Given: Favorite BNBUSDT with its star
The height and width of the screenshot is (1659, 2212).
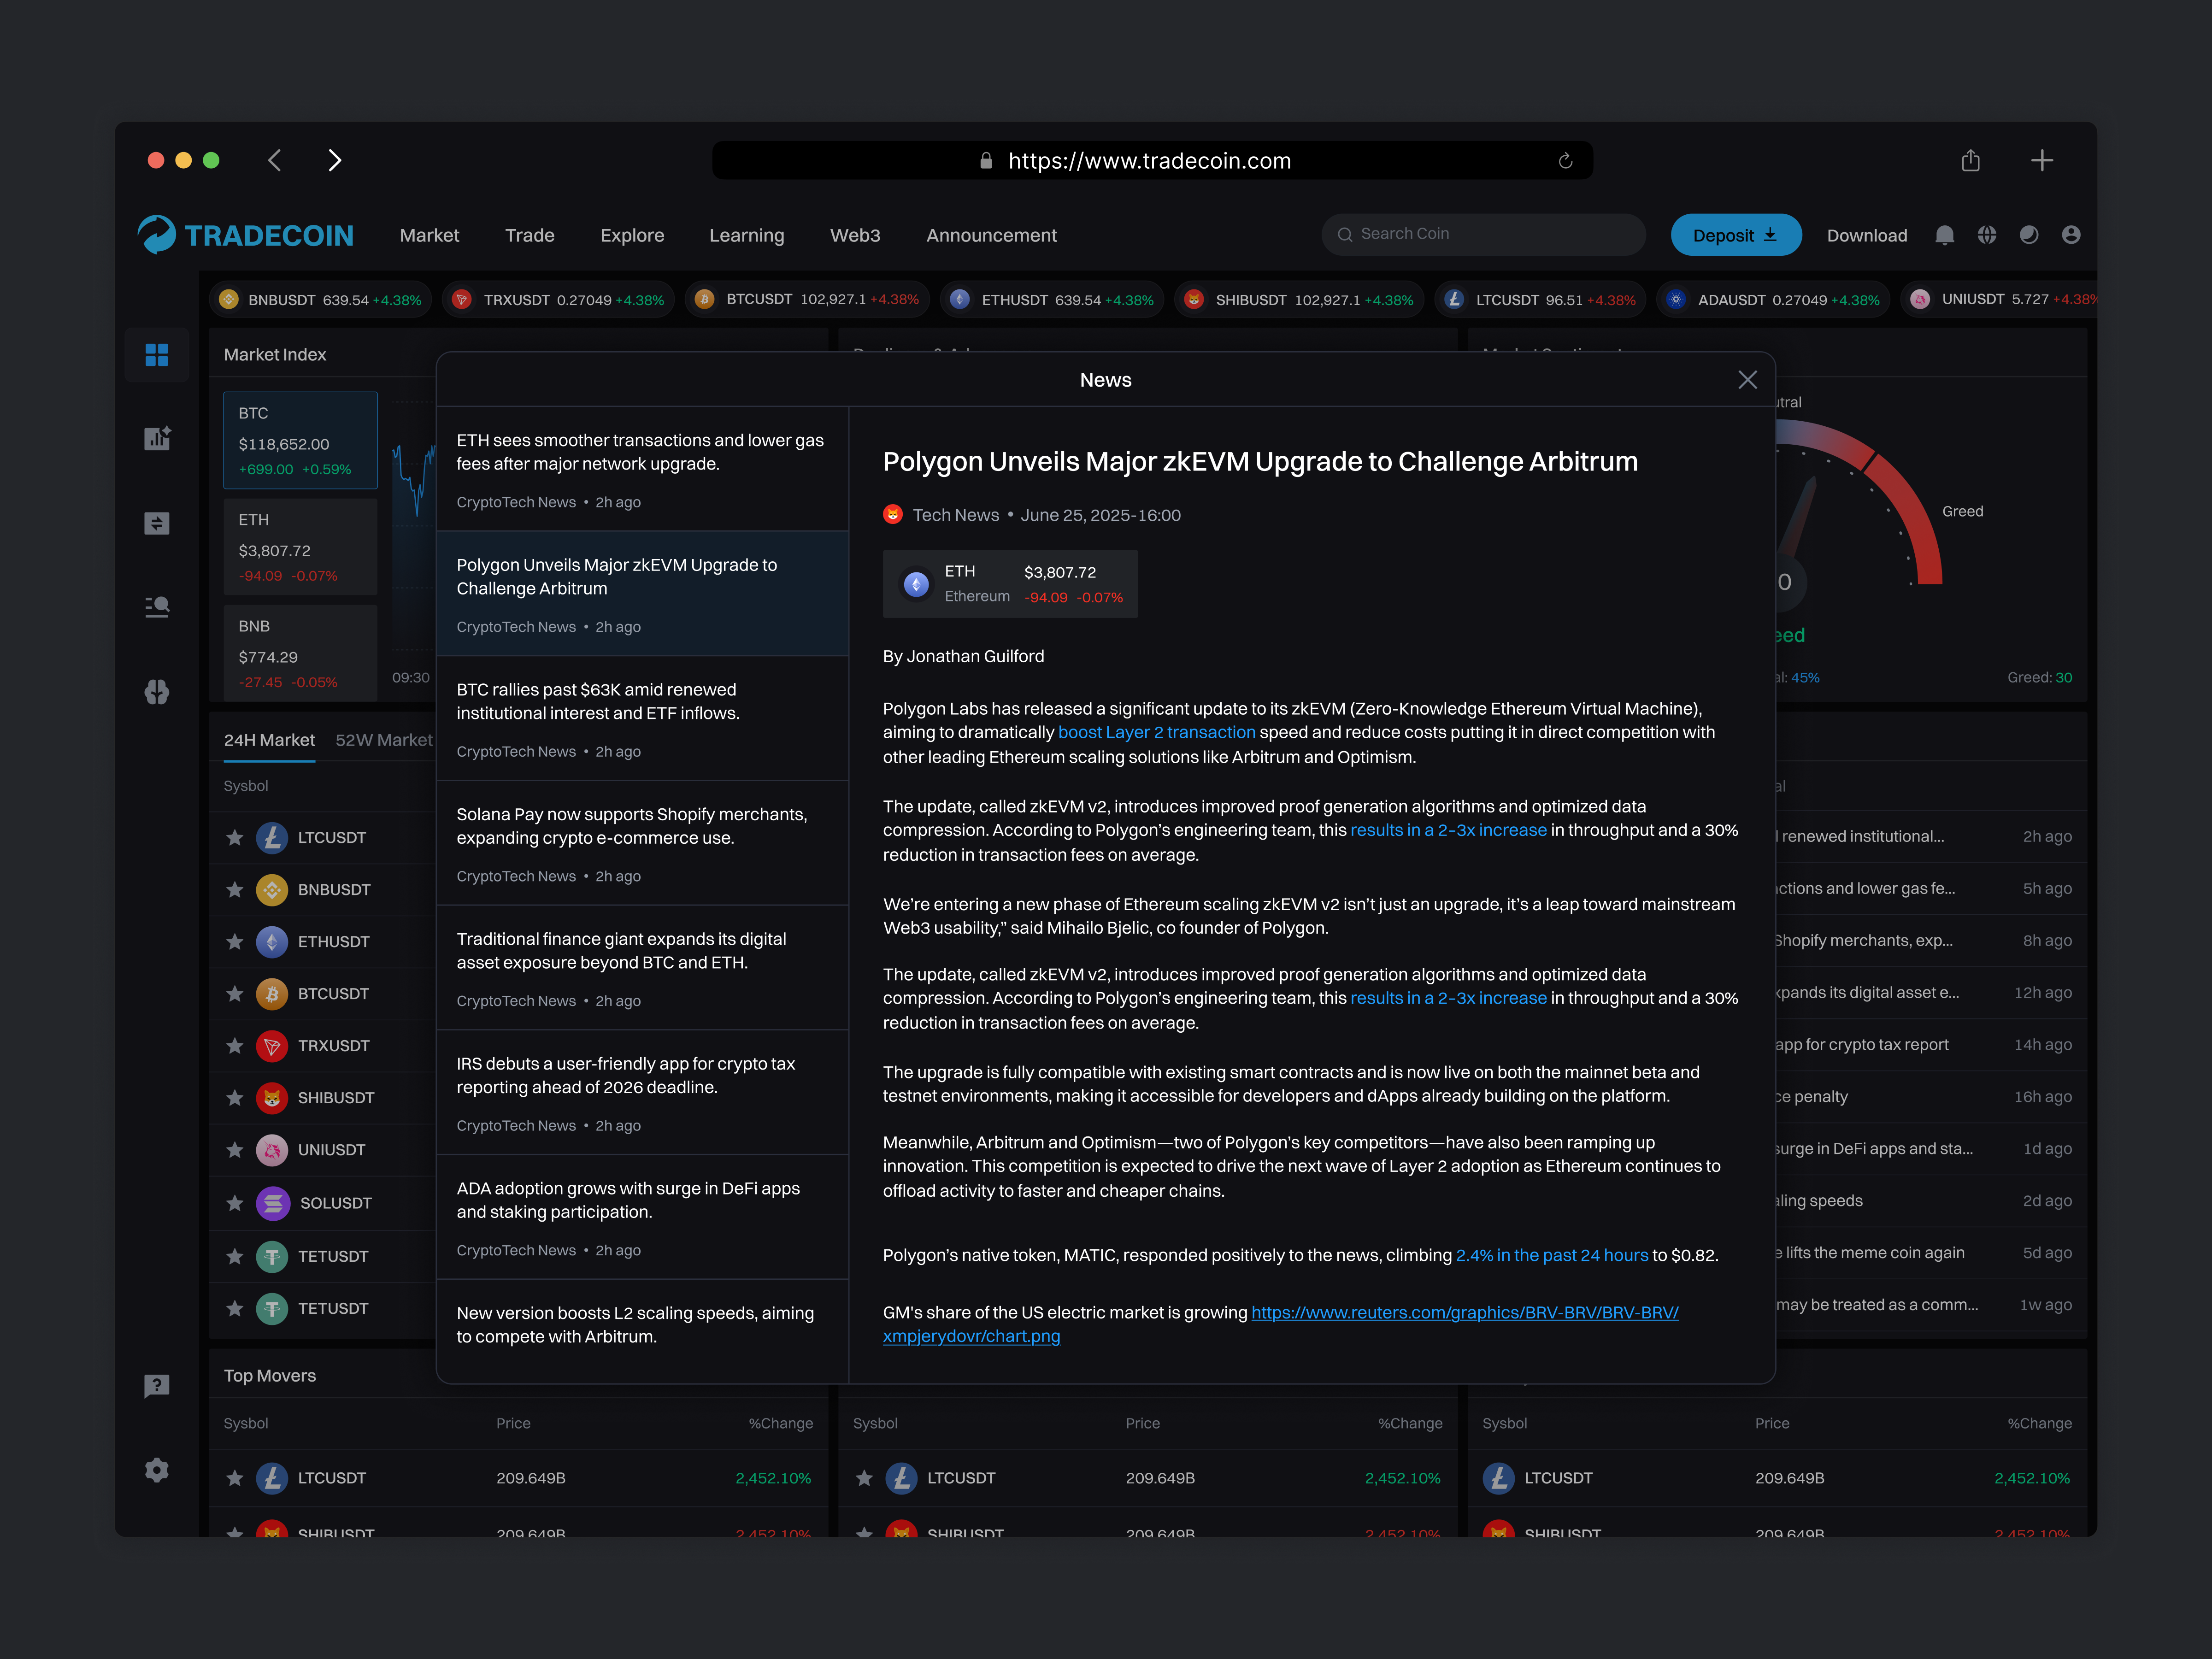Looking at the screenshot, I should tap(235, 890).
